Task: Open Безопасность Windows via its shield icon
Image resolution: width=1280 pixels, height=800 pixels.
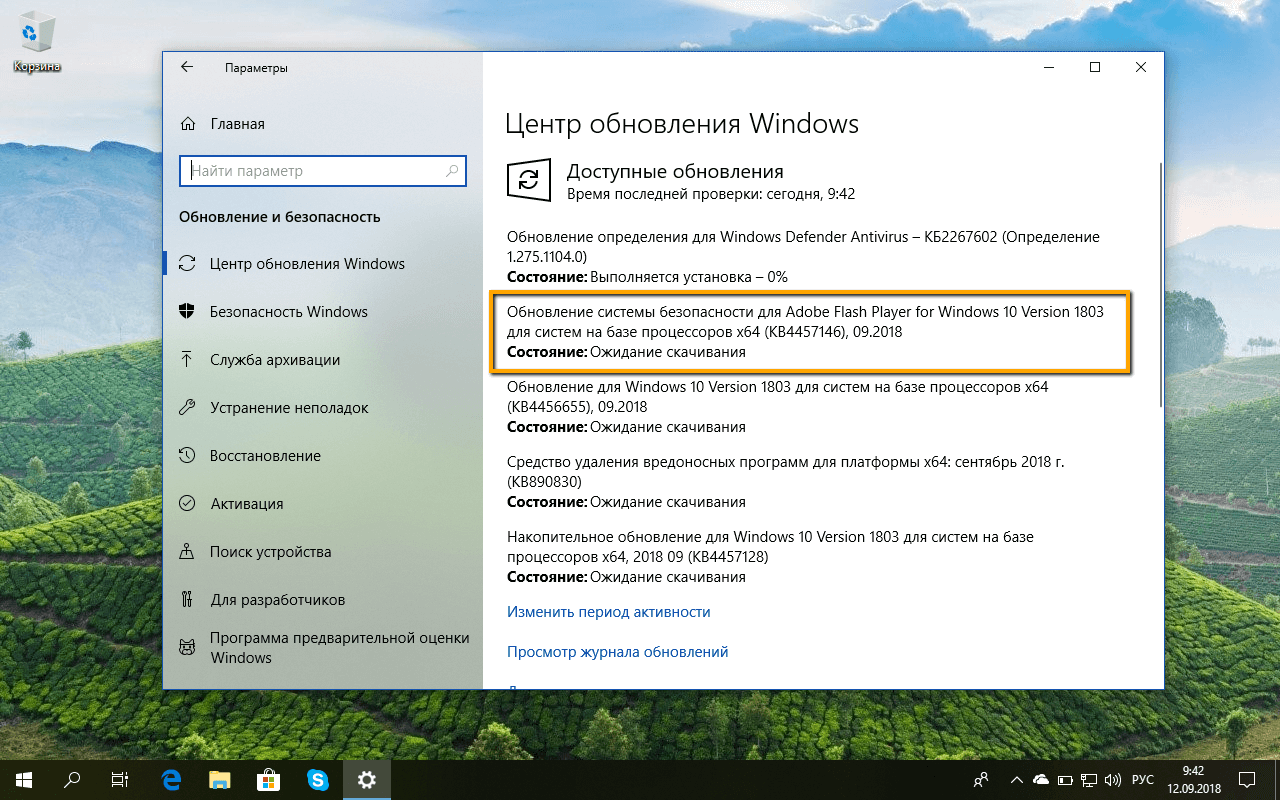Action: point(187,311)
